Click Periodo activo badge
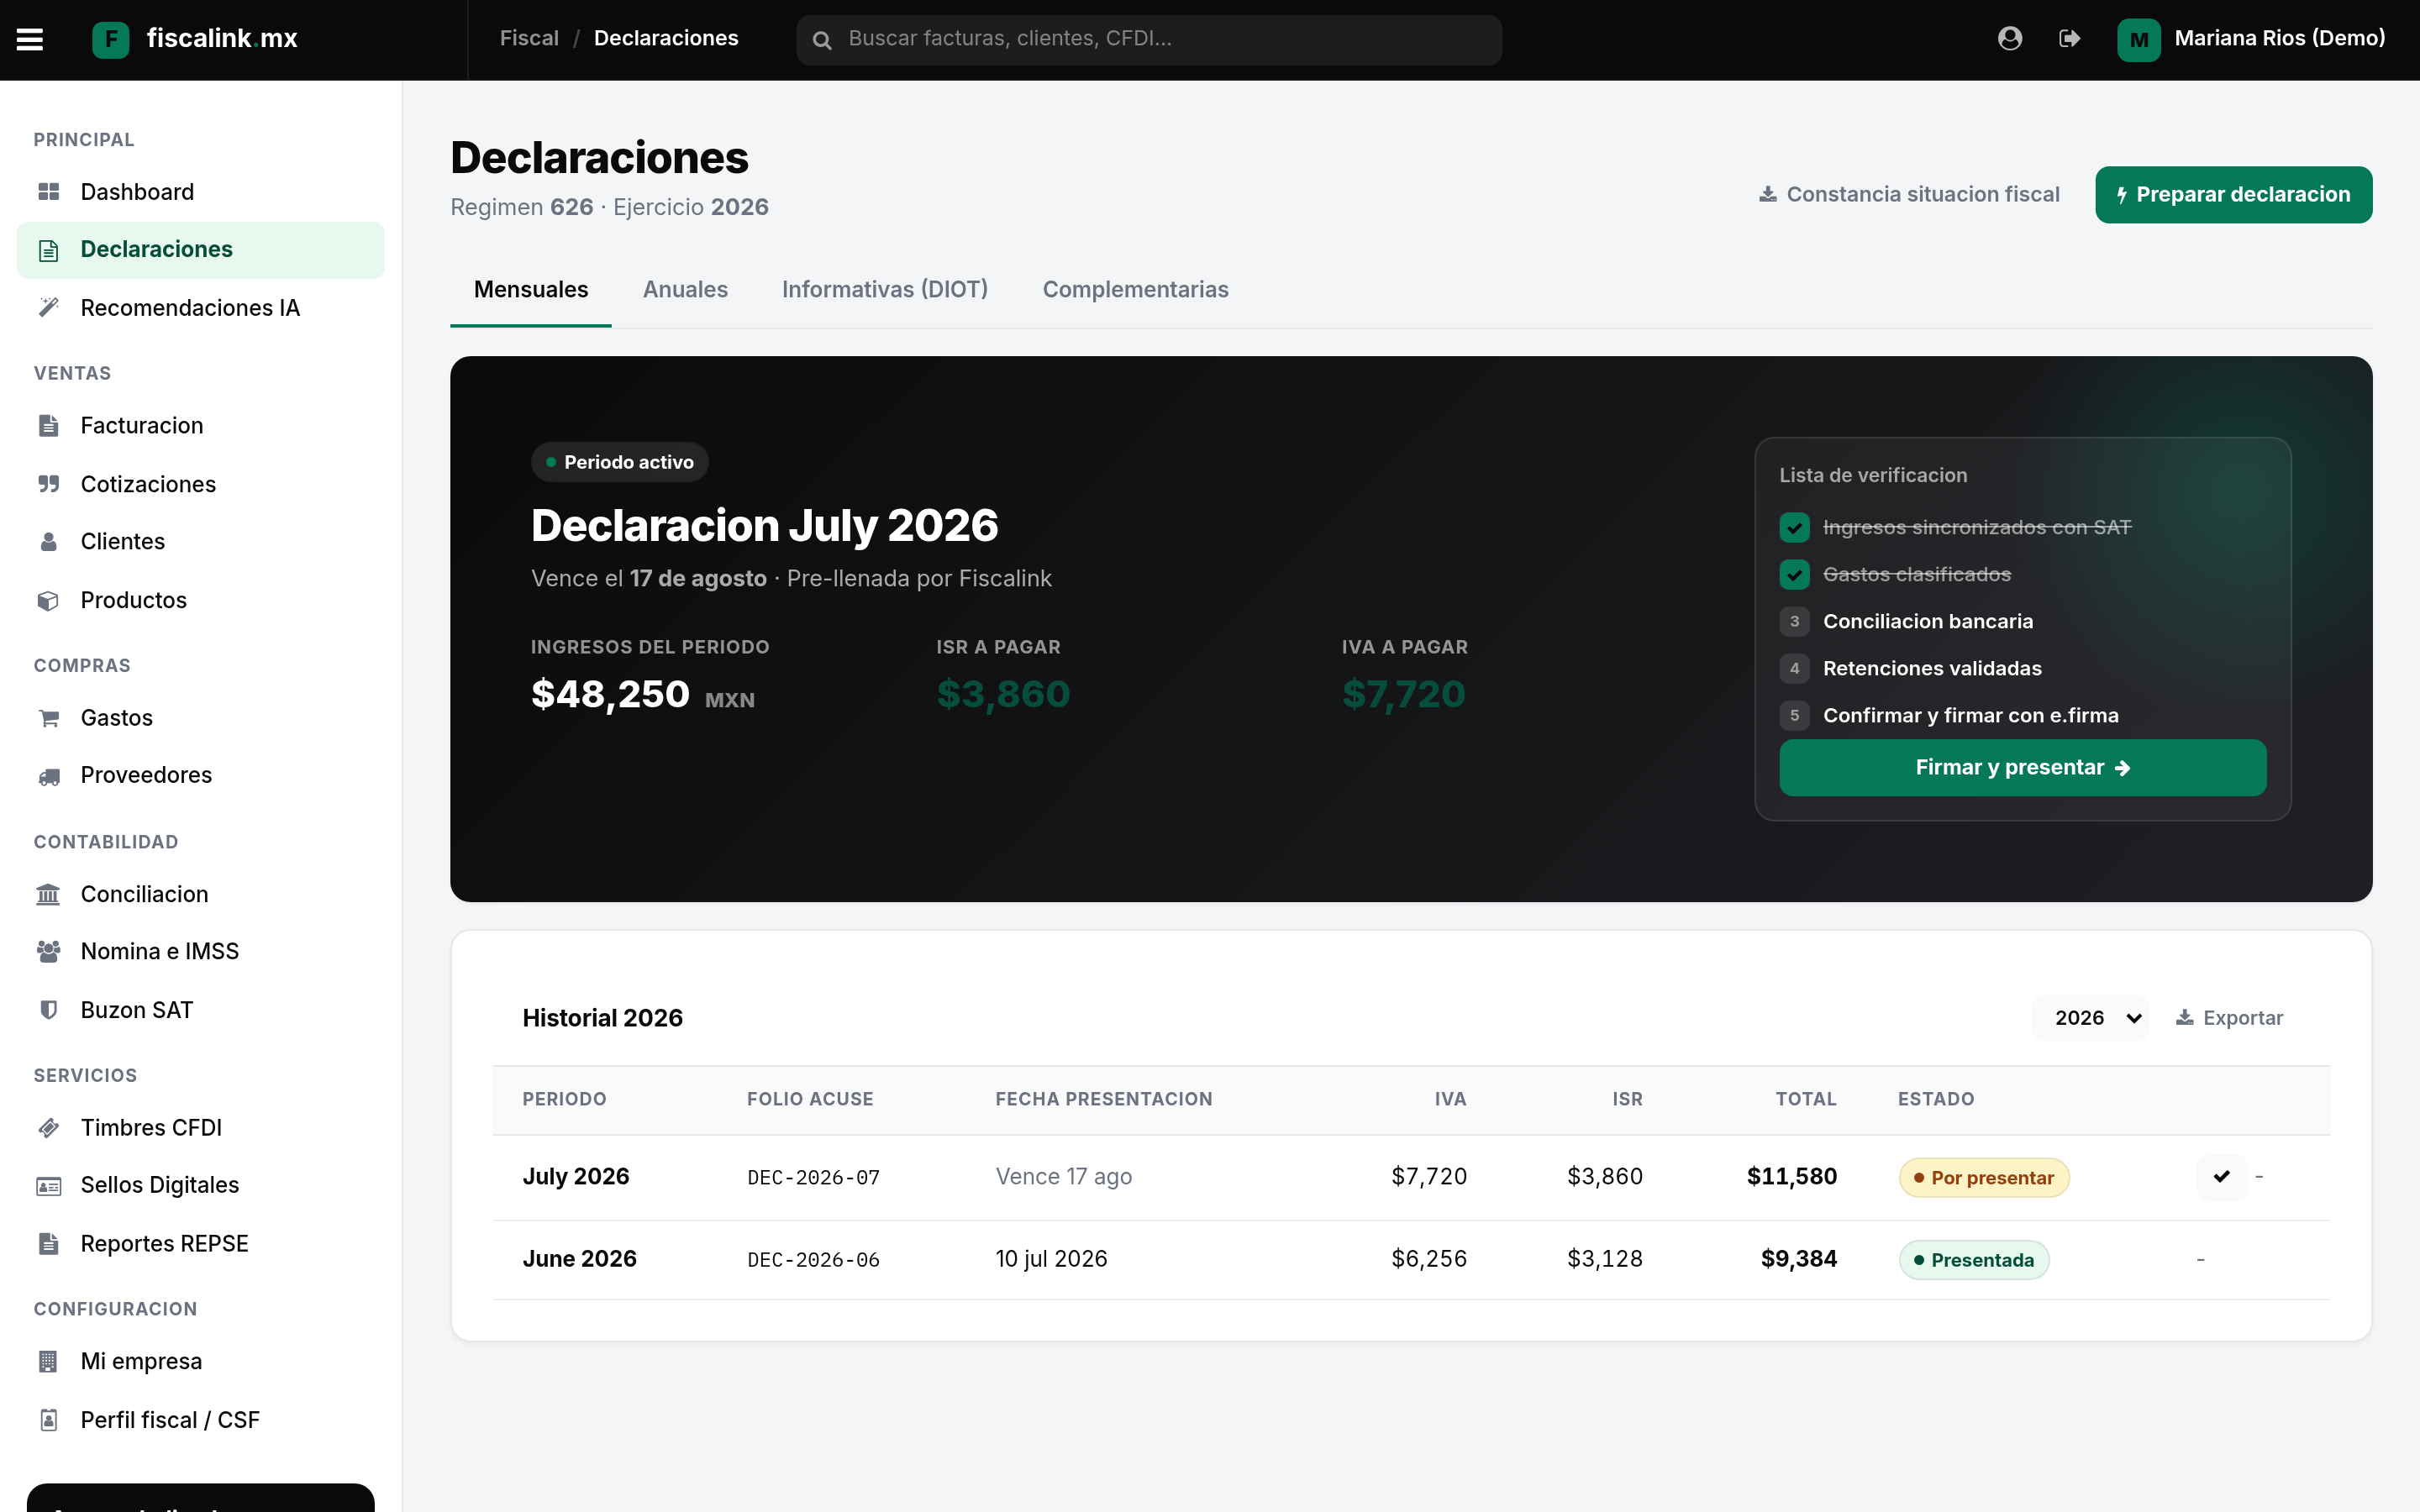This screenshot has width=2420, height=1512. pyautogui.click(x=619, y=462)
